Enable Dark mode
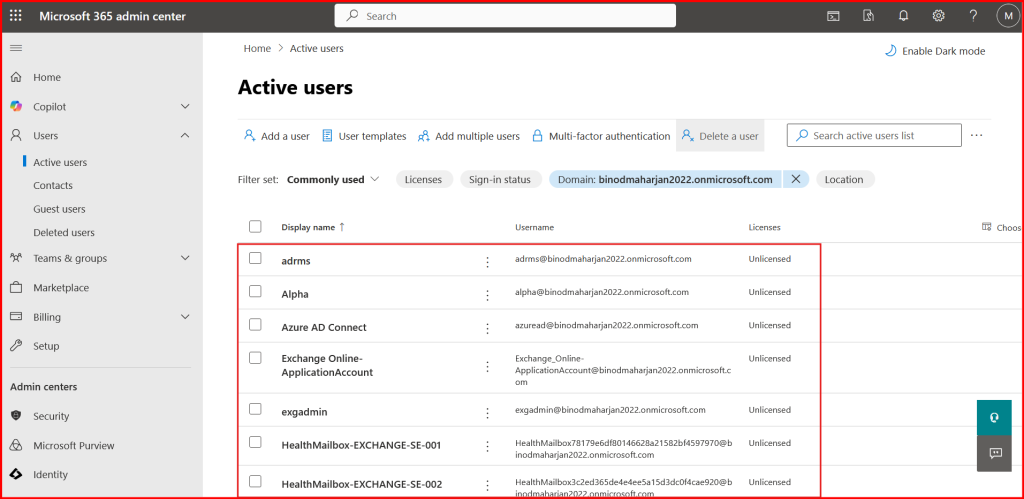 (935, 51)
